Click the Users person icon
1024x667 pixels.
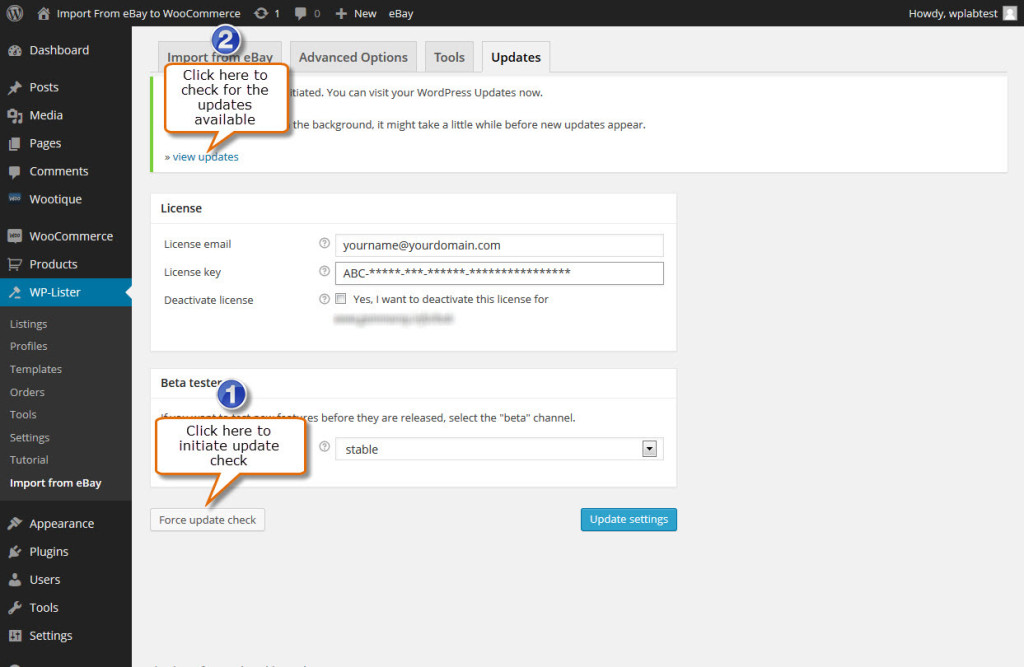tap(15, 579)
